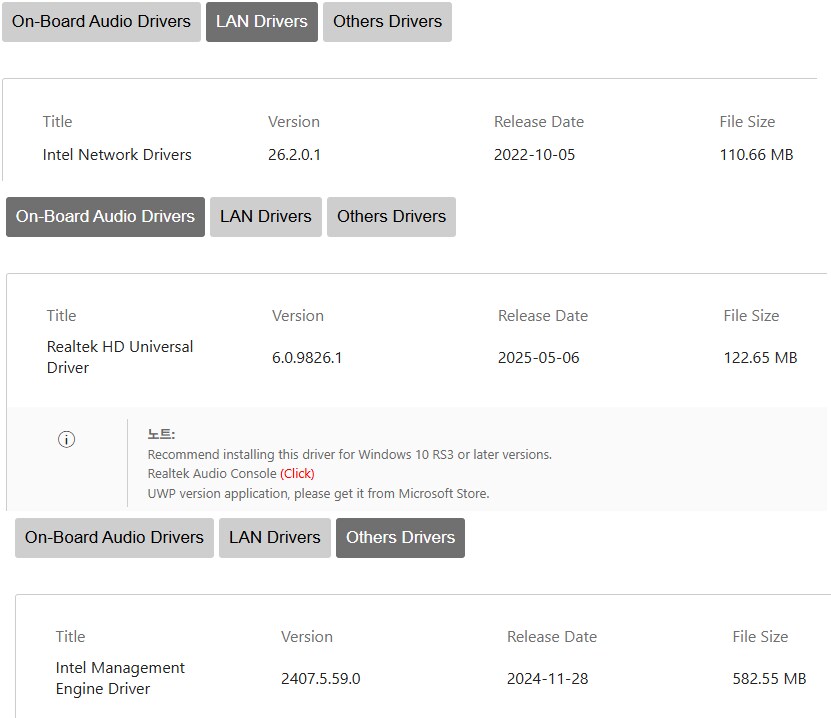Click the "Realtek HD Universal Driver" title
The height and width of the screenshot is (718, 831).
coord(120,357)
